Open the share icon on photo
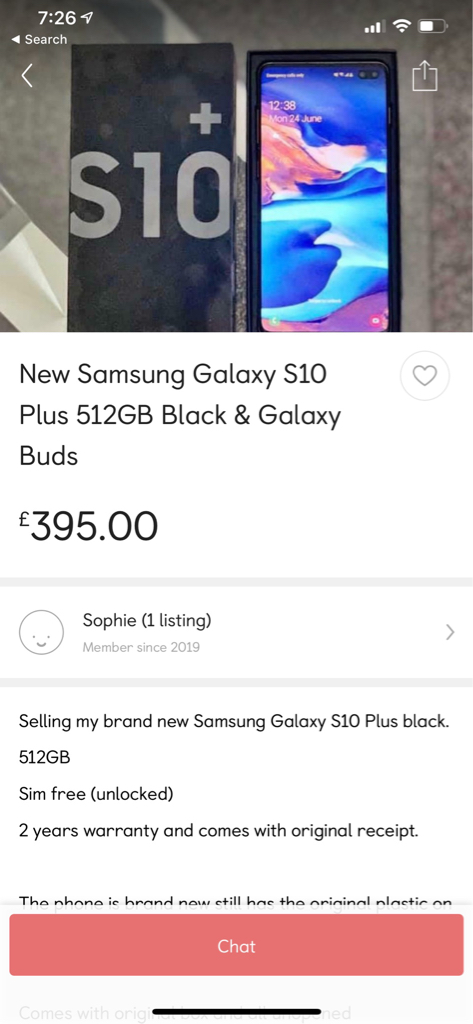The width and height of the screenshot is (473, 1024). point(425,76)
